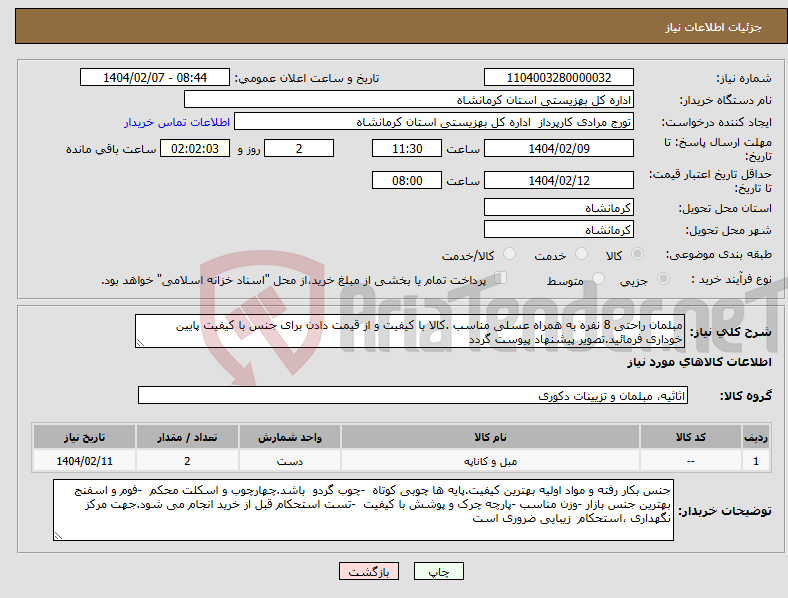The image size is (788, 598).
Task: Click the طبقه بندی موضوعی label
Action: coord(719,254)
